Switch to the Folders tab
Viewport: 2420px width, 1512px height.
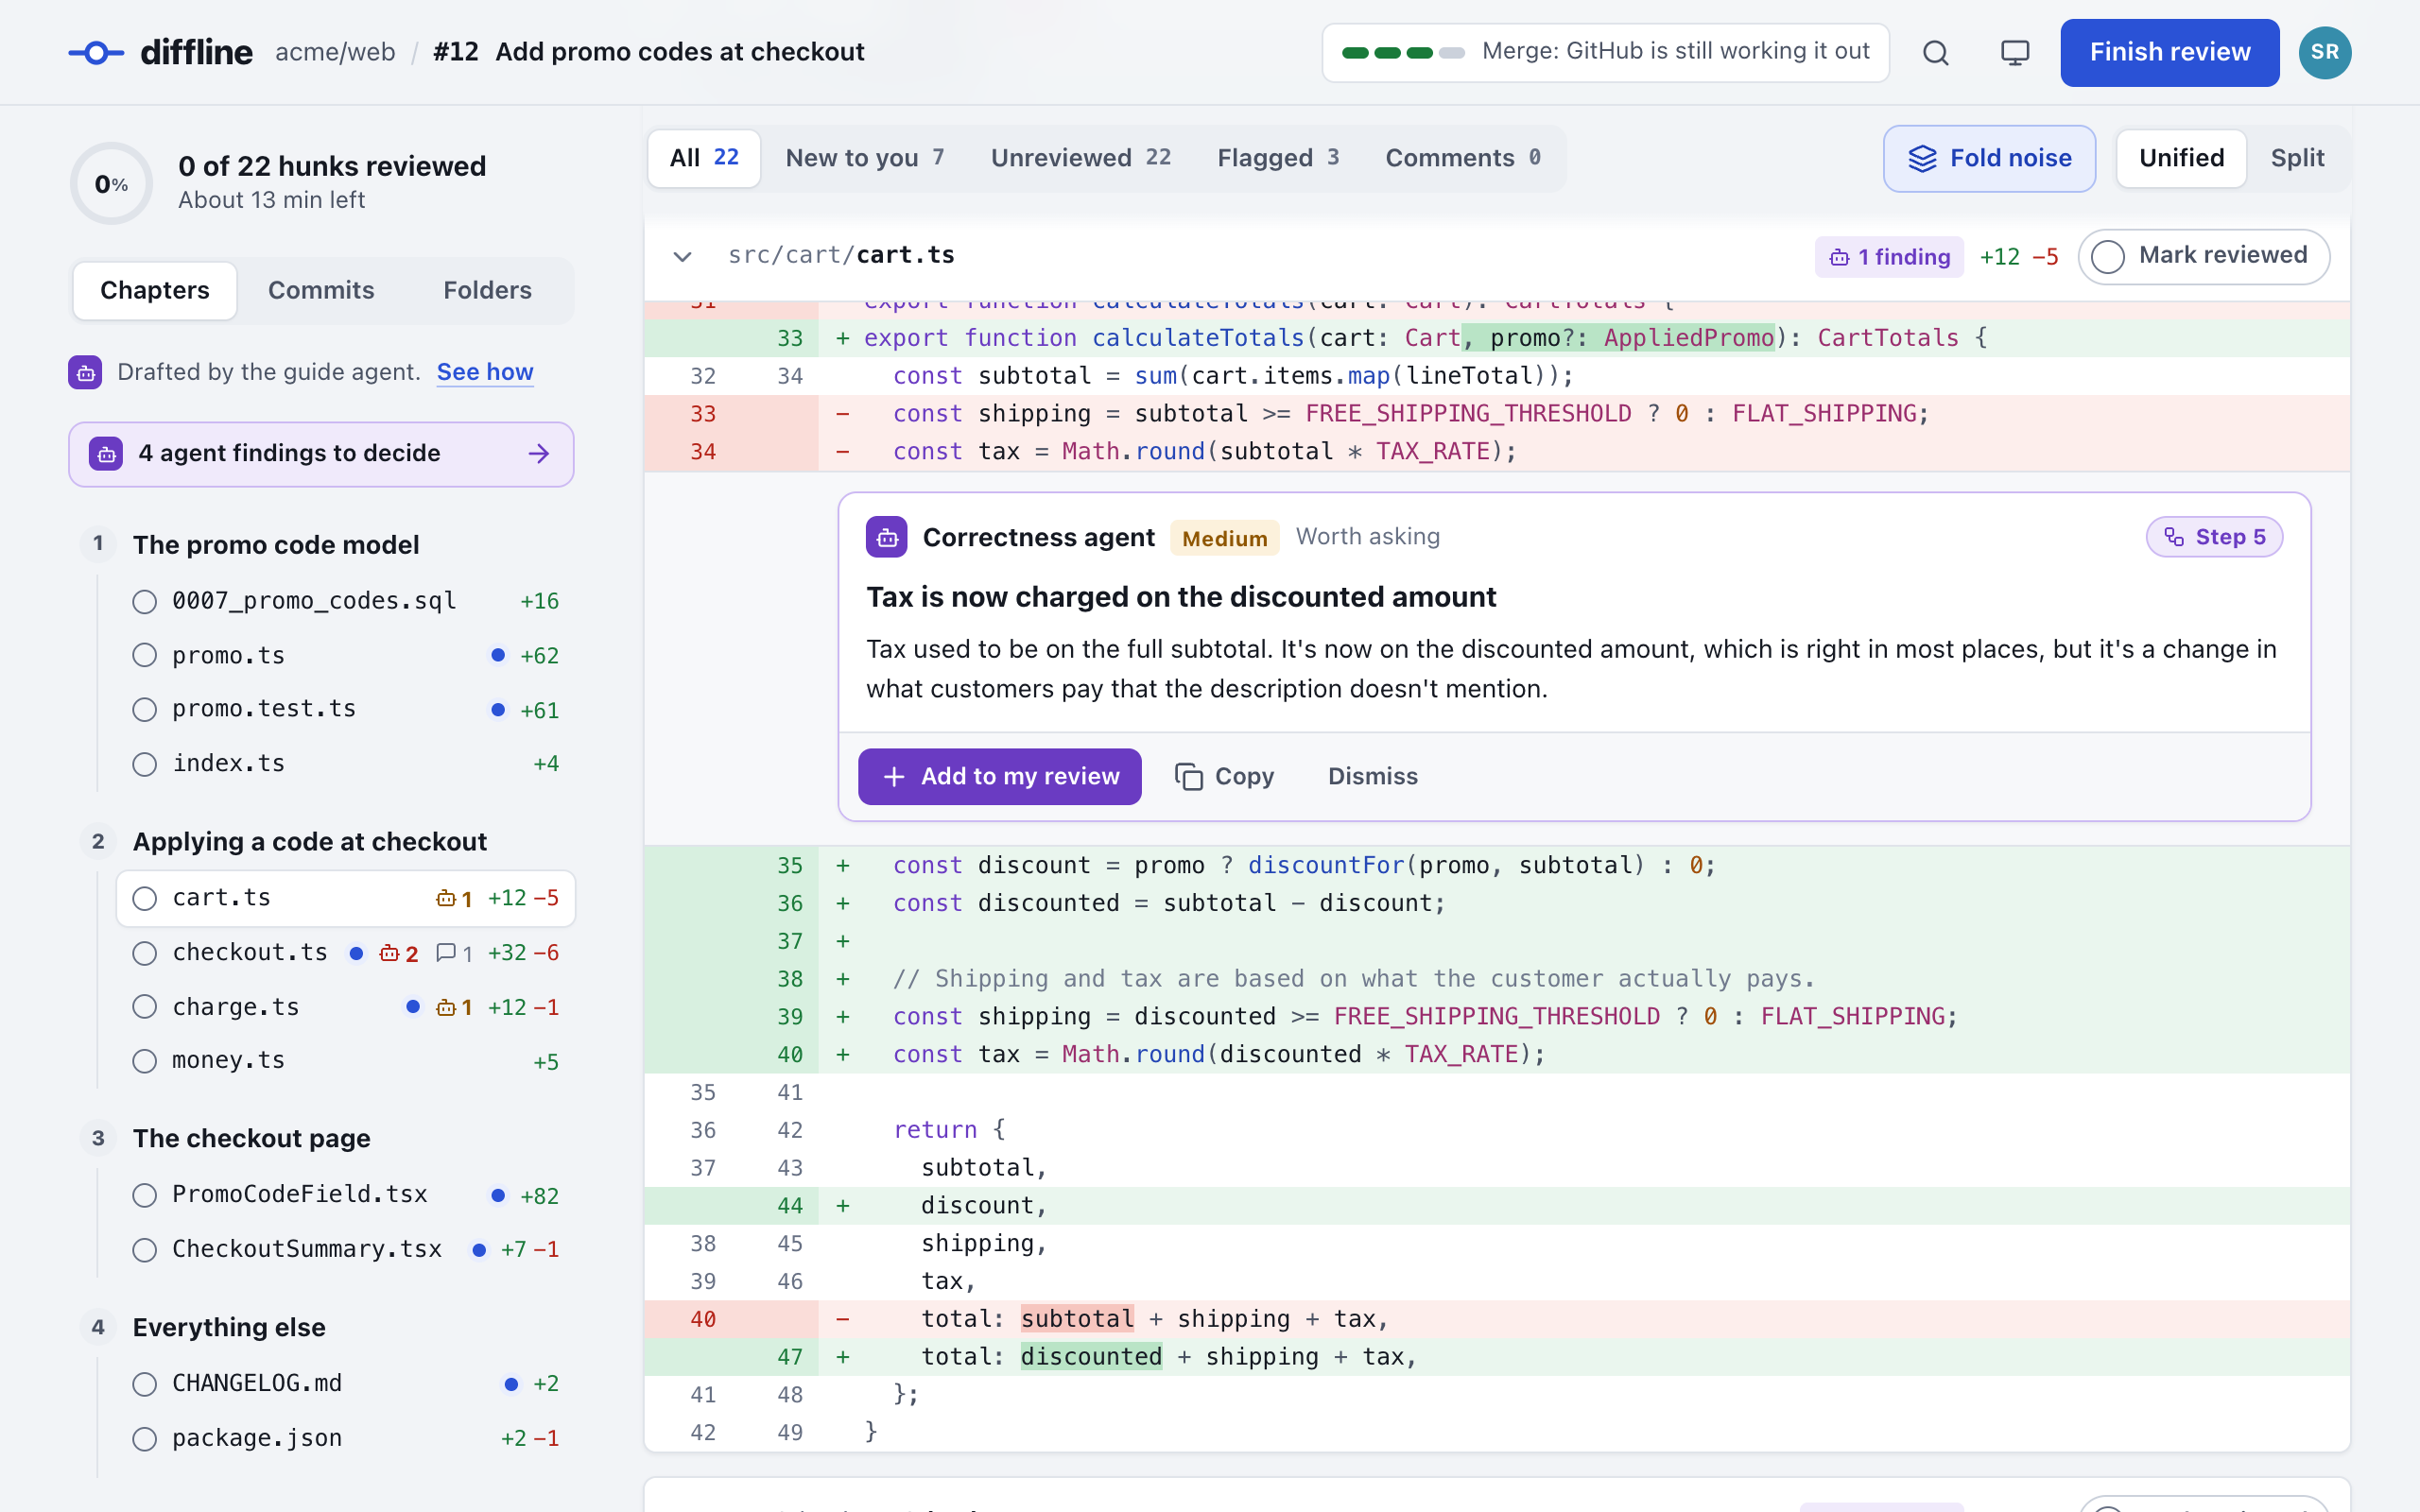(487, 290)
